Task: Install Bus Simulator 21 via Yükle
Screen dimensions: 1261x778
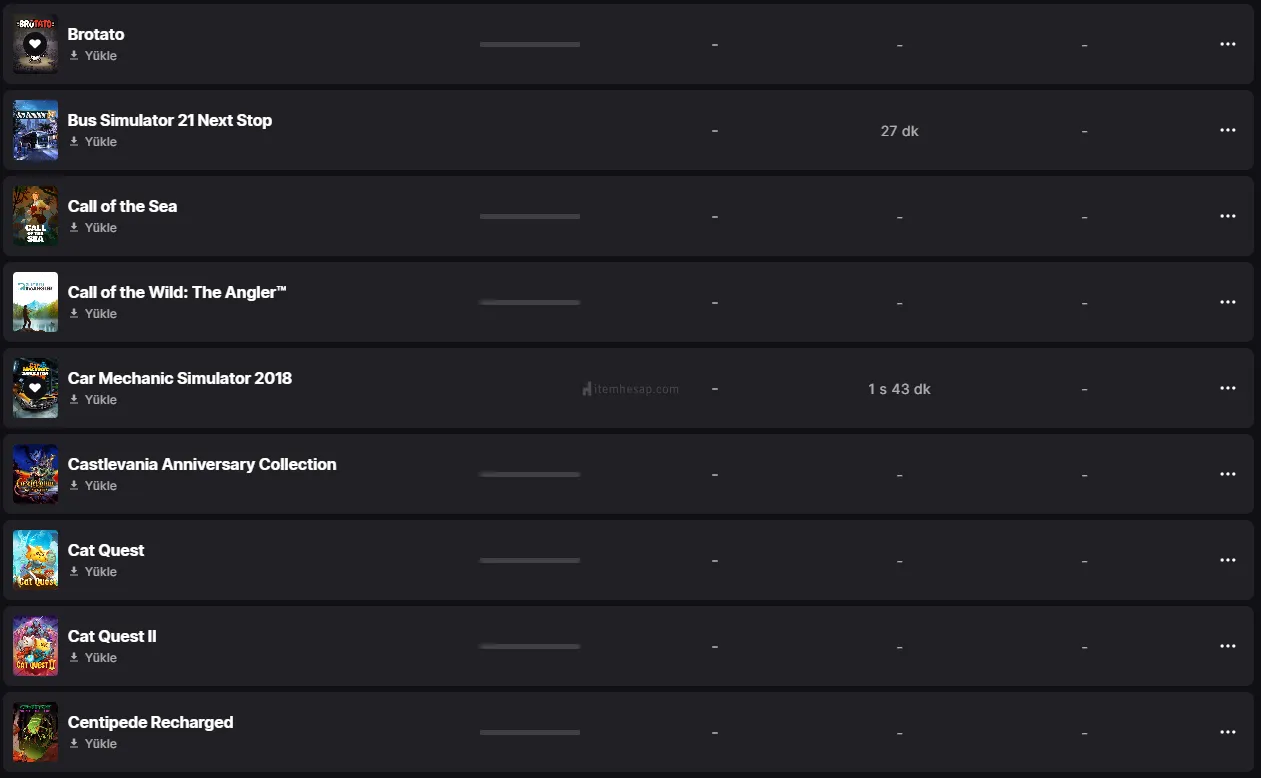Action: (100, 142)
